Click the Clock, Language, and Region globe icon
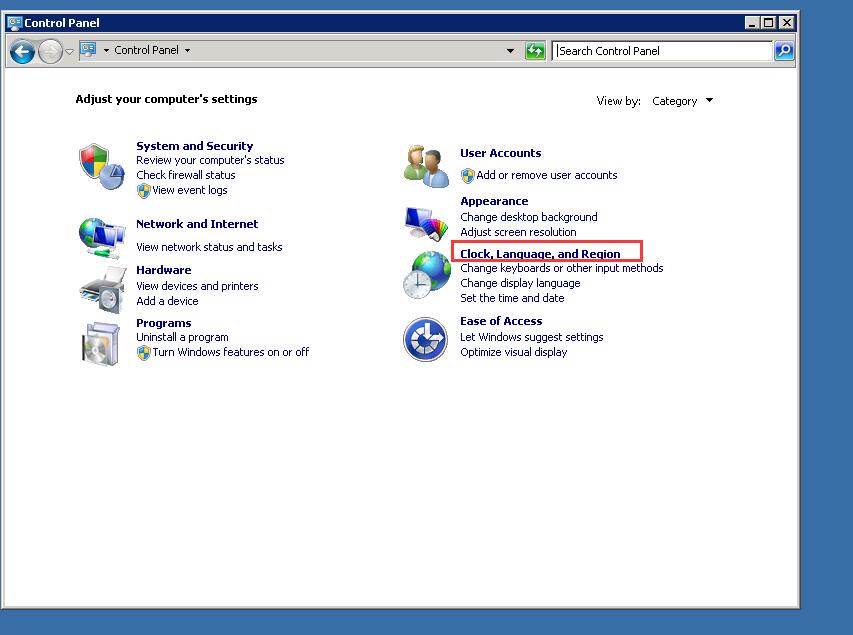 426,275
